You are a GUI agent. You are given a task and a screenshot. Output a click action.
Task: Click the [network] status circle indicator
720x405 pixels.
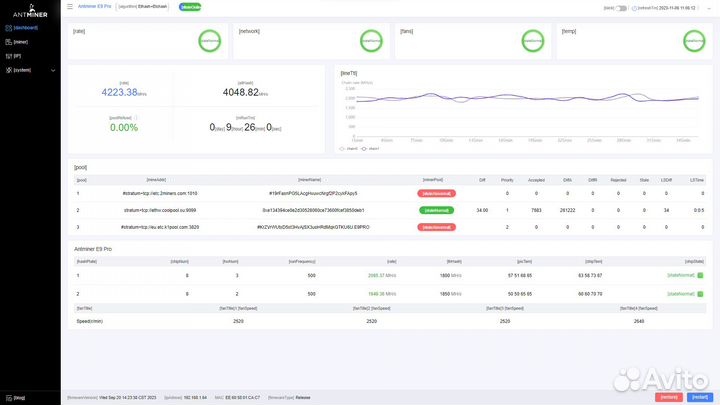(x=371, y=41)
